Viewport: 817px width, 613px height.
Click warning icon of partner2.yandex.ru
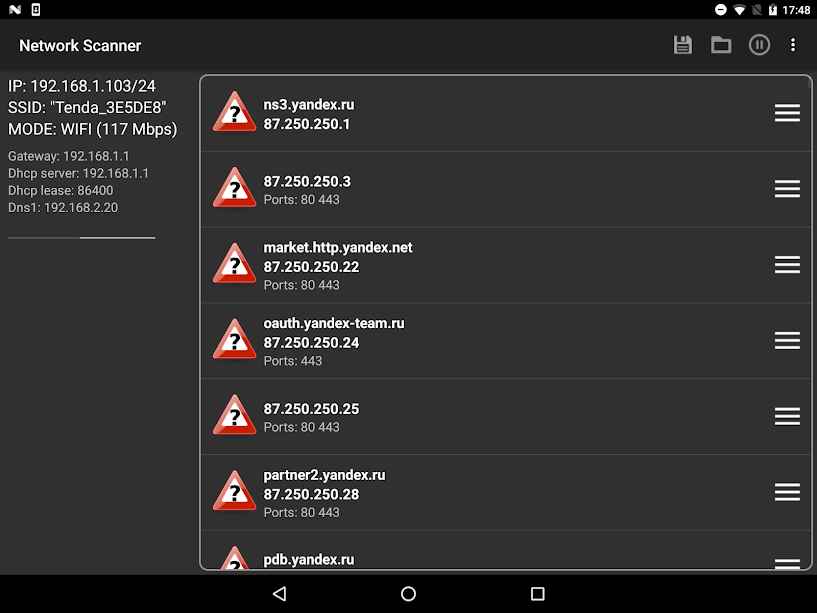coord(234,491)
